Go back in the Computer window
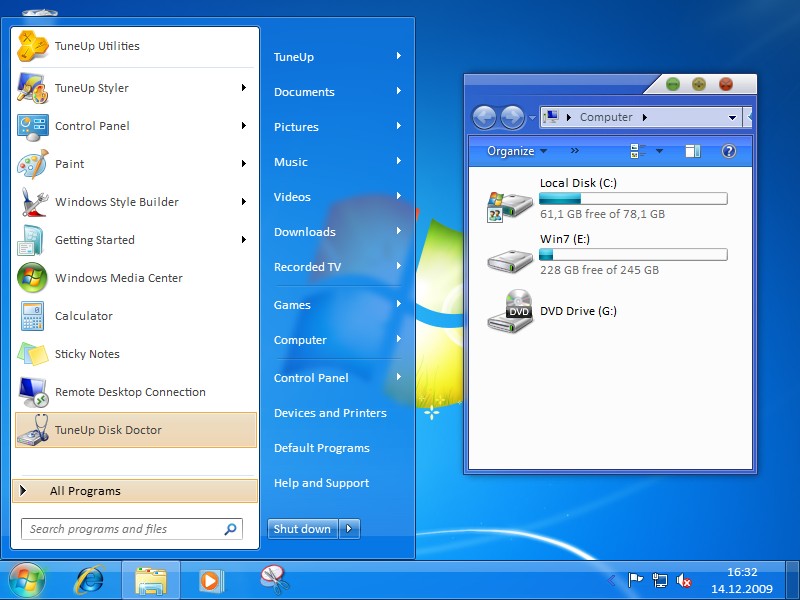800x600 pixels. click(x=484, y=118)
